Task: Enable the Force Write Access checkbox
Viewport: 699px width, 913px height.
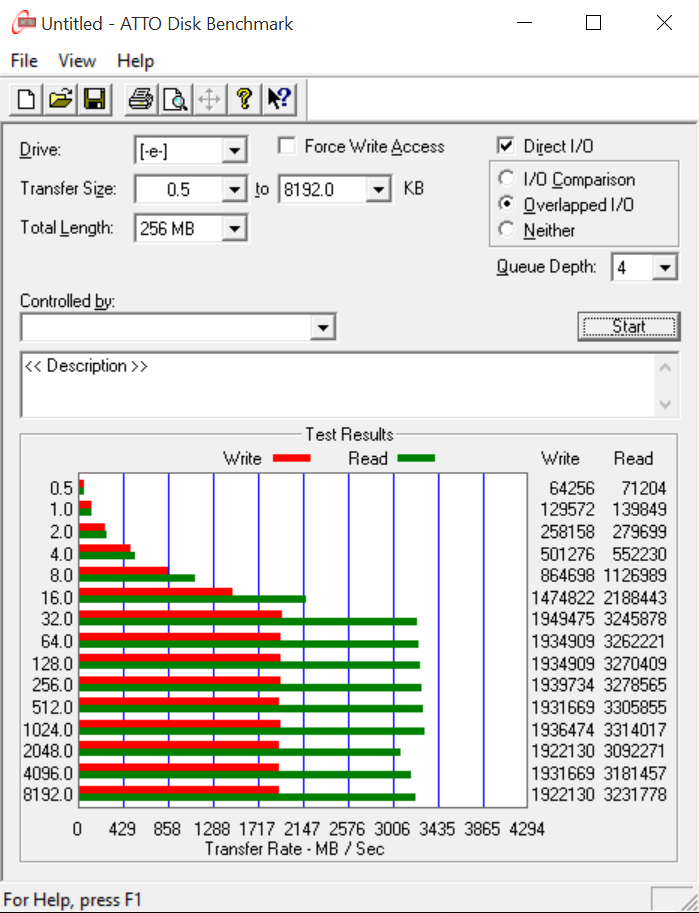Action: click(x=288, y=147)
